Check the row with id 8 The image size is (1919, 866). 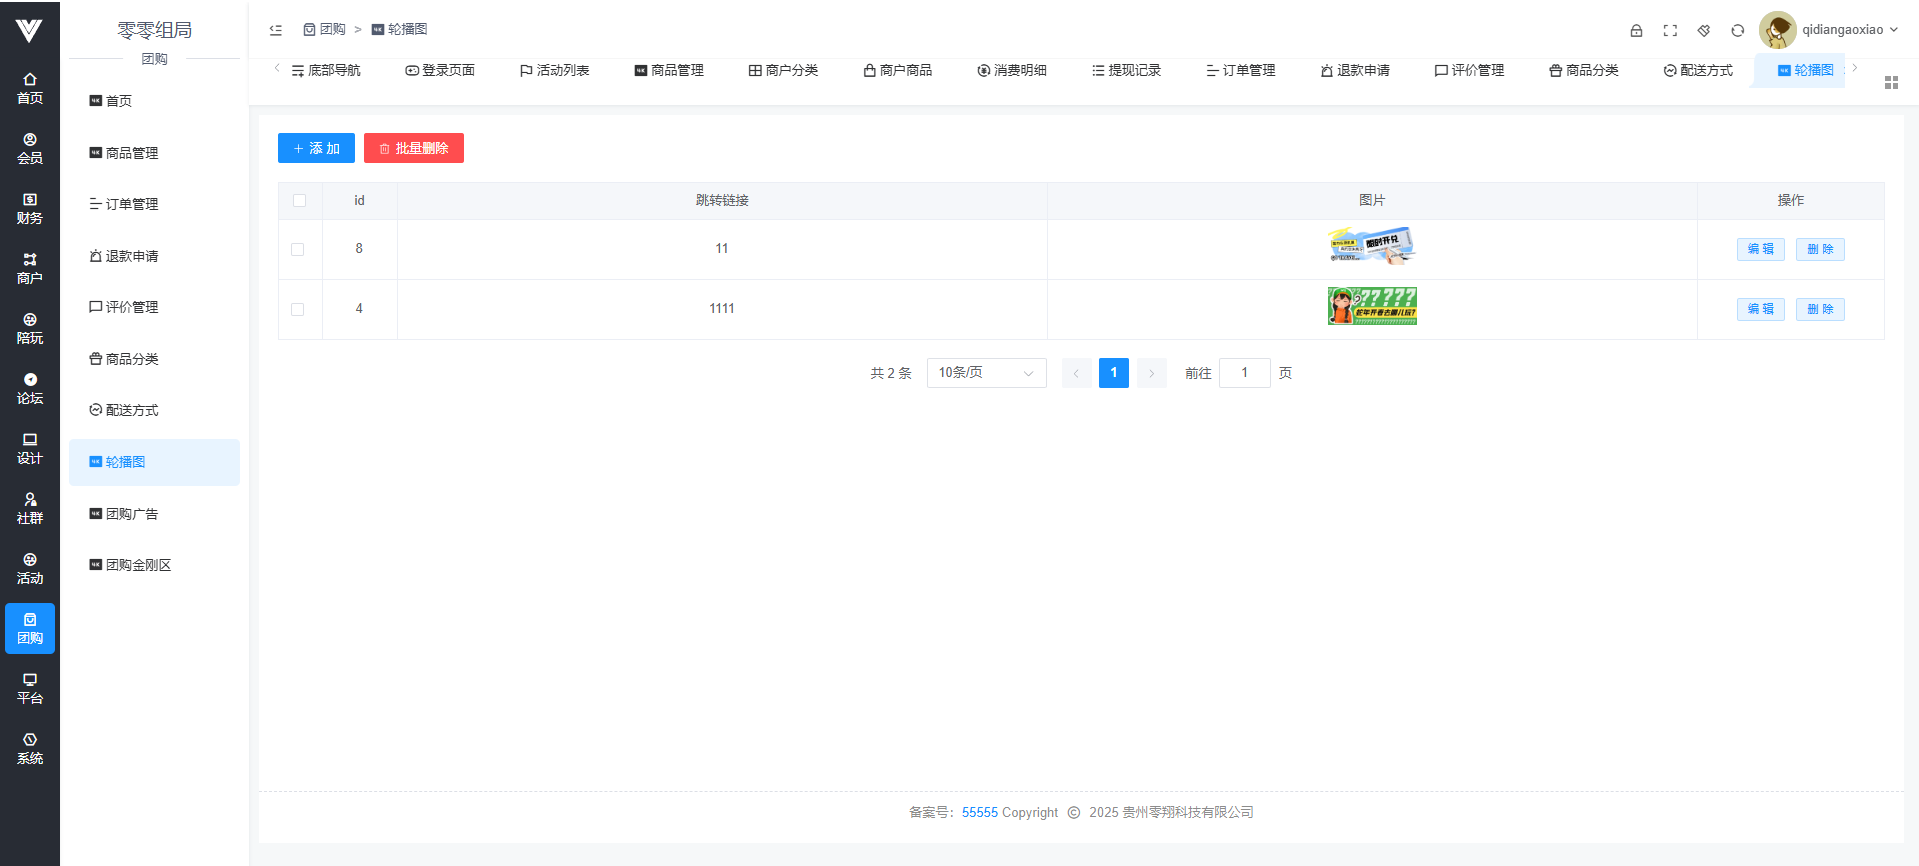point(298,249)
